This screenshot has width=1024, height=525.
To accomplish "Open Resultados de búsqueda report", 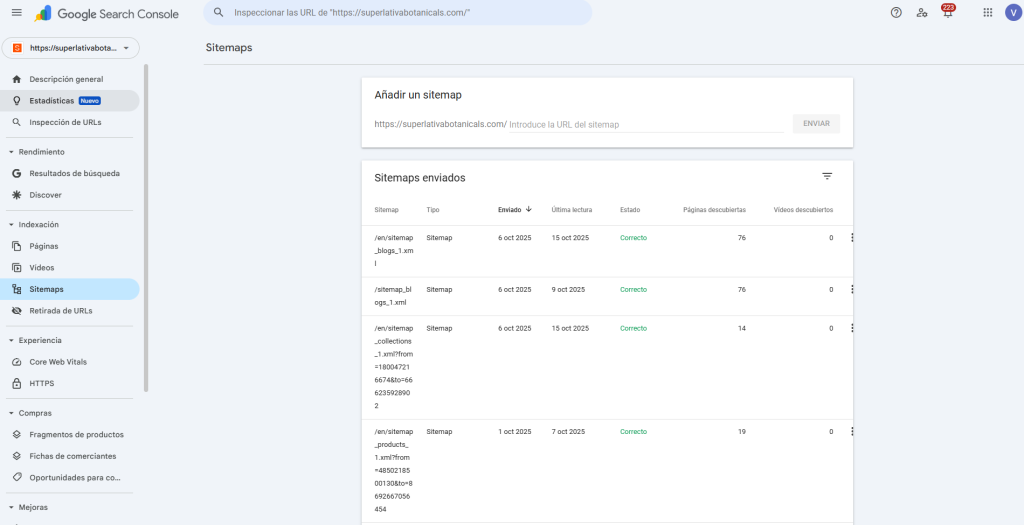I will point(74,174).
